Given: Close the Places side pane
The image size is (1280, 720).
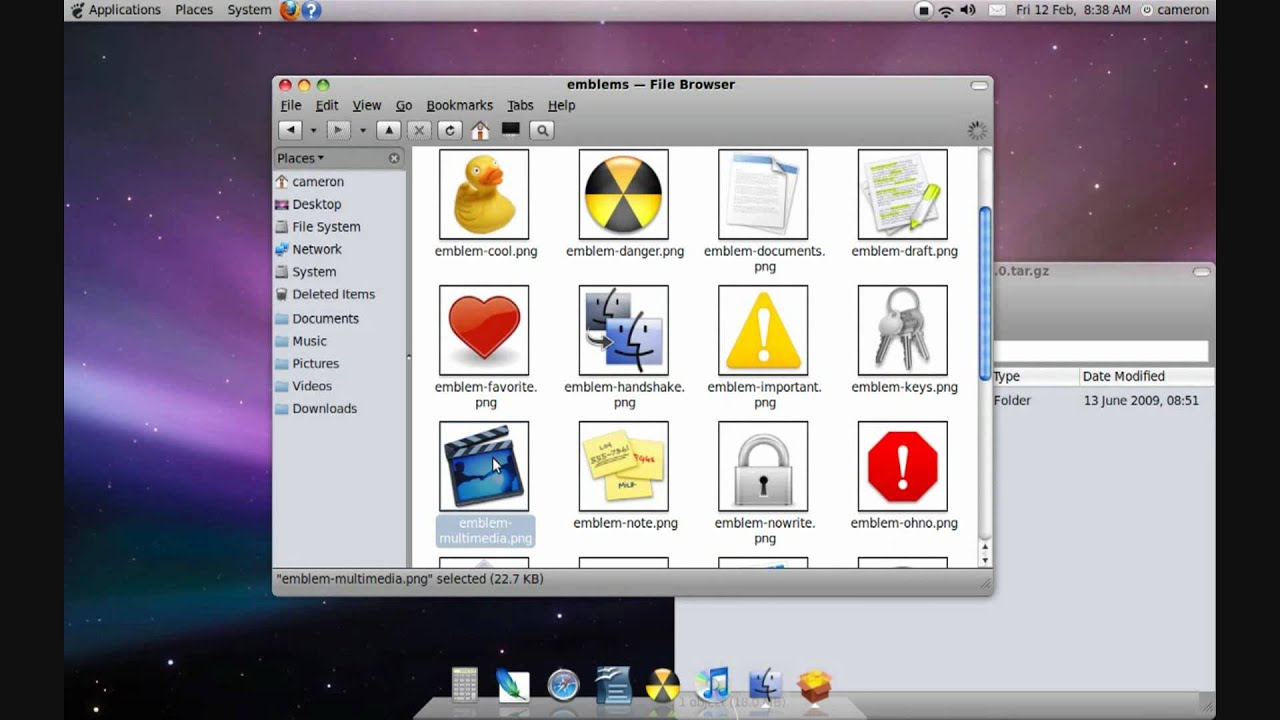Looking at the screenshot, I should (394, 158).
